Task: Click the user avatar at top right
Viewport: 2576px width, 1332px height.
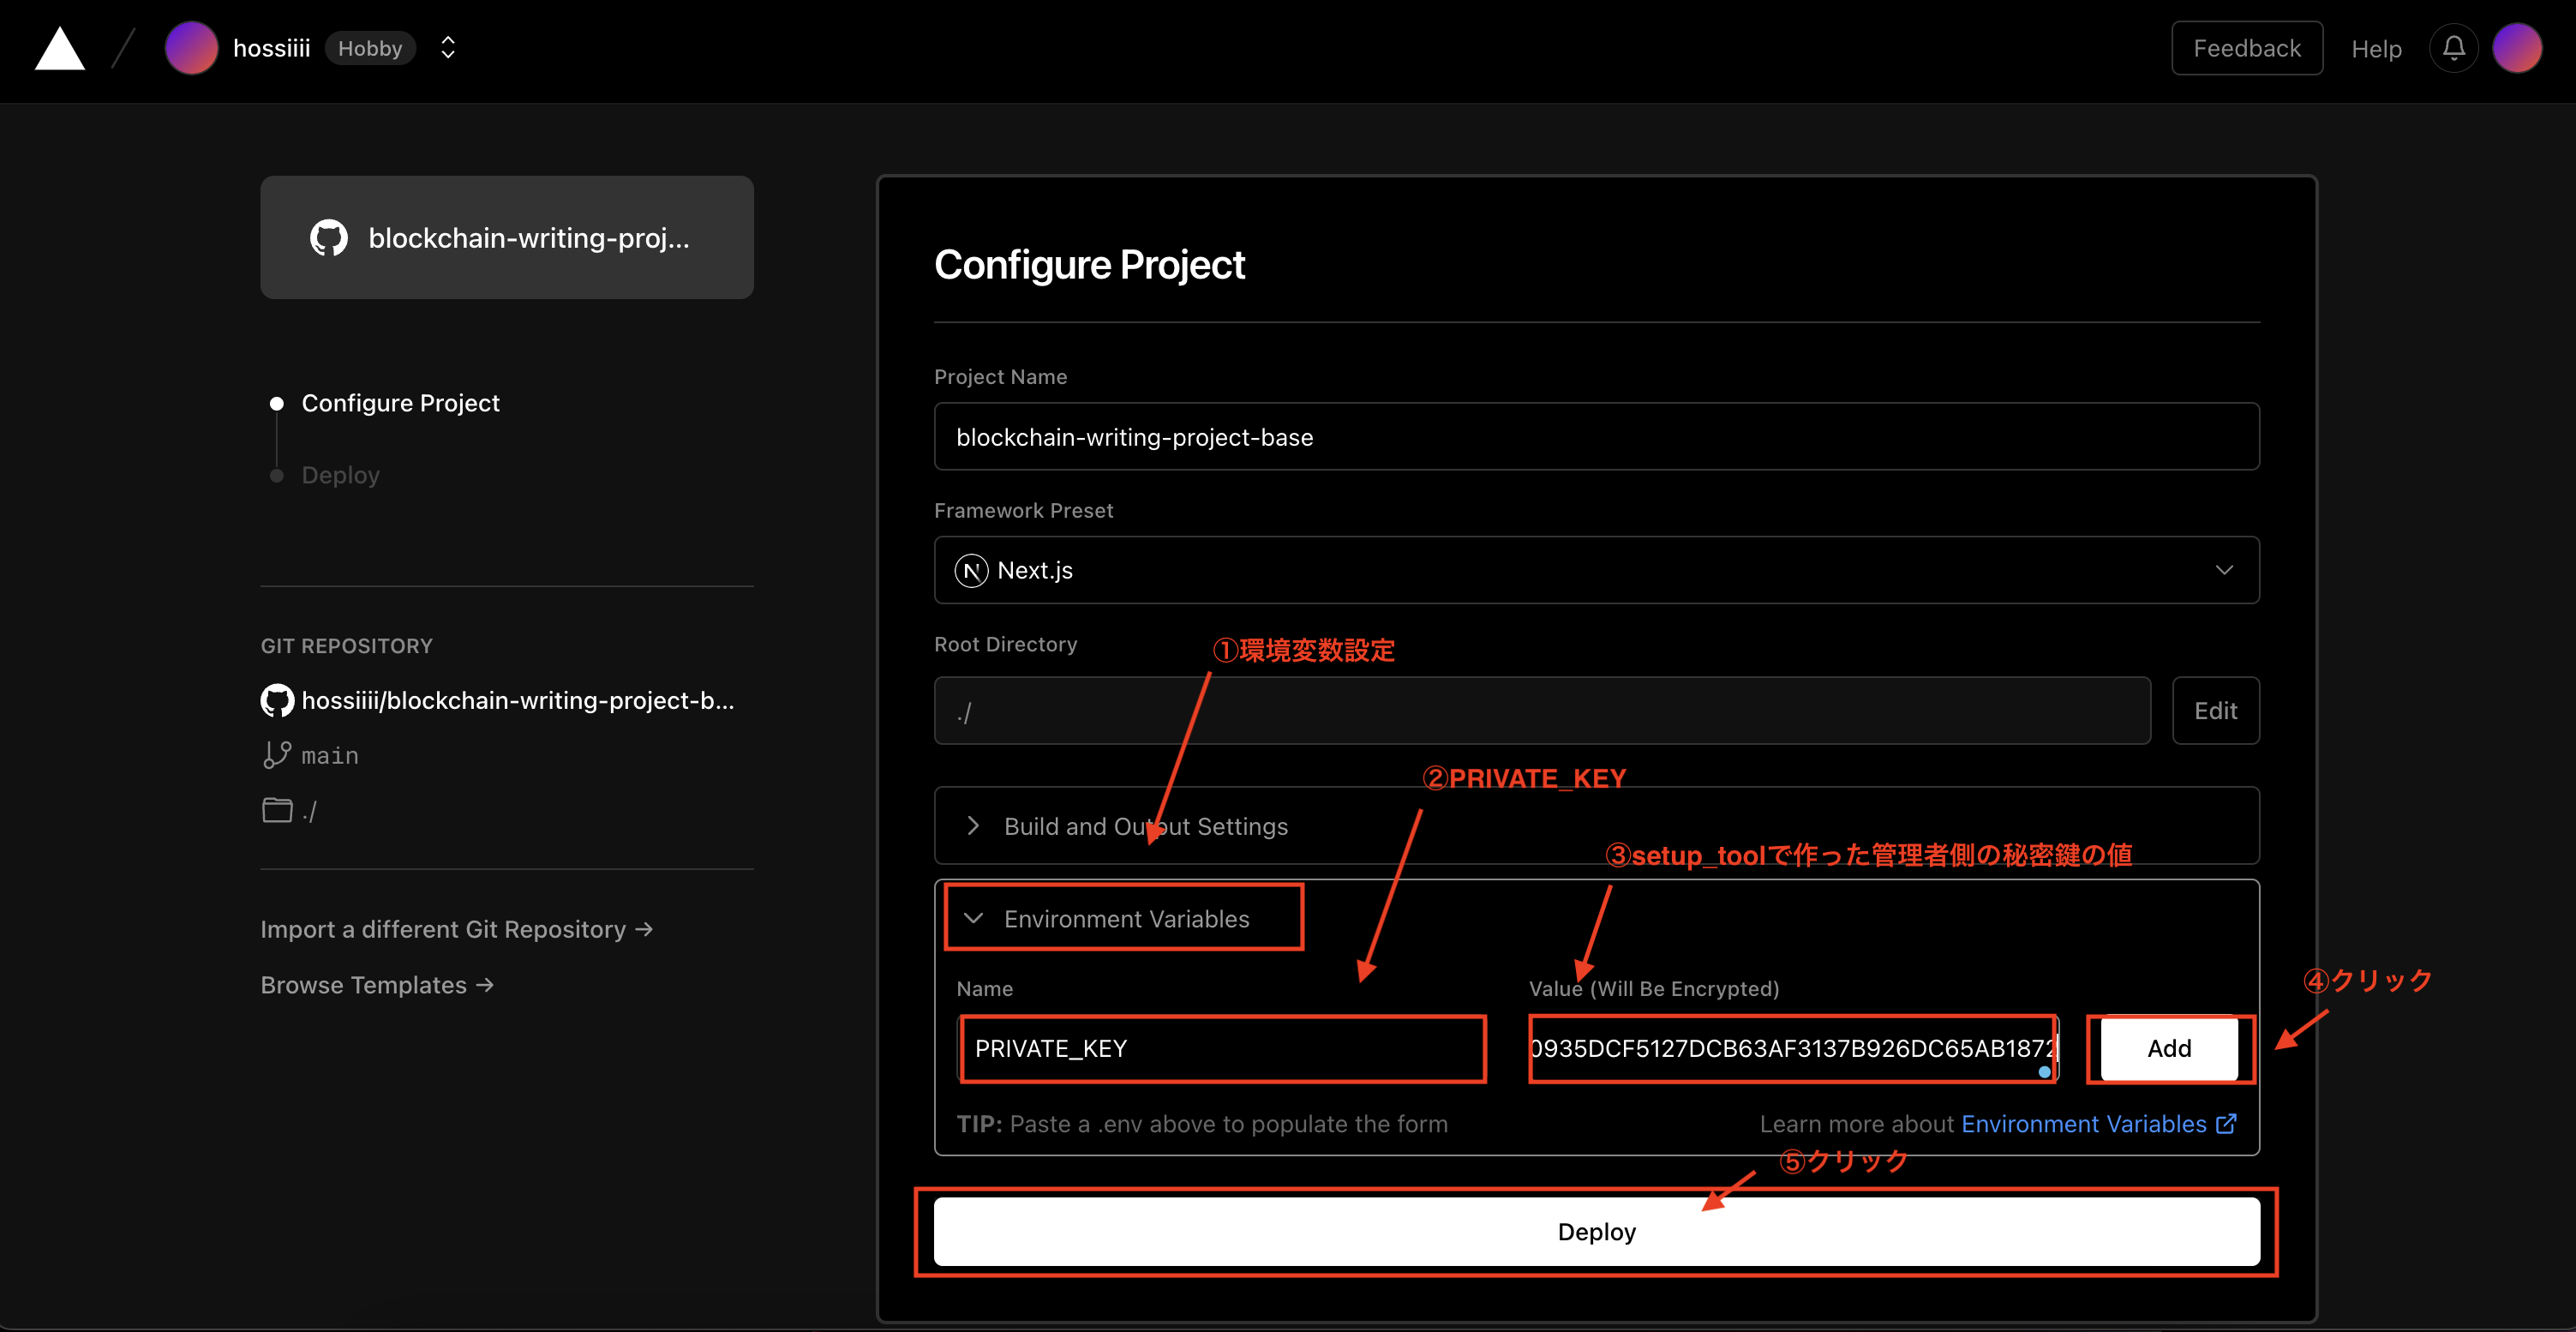Action: pyautogui.click(x=2516, y=48)
